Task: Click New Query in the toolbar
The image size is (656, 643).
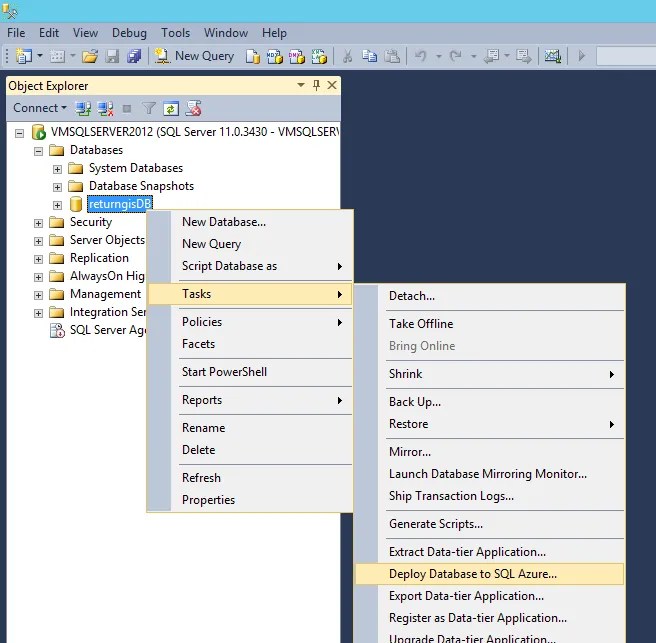Action: pos(195,56)
